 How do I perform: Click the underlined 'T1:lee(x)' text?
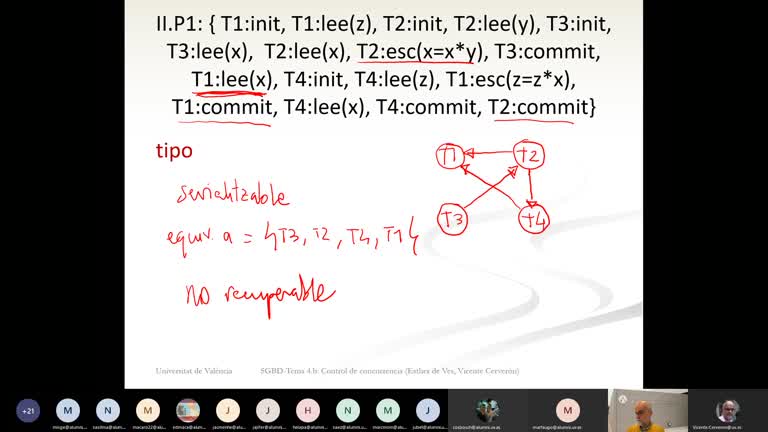[231, 79]
